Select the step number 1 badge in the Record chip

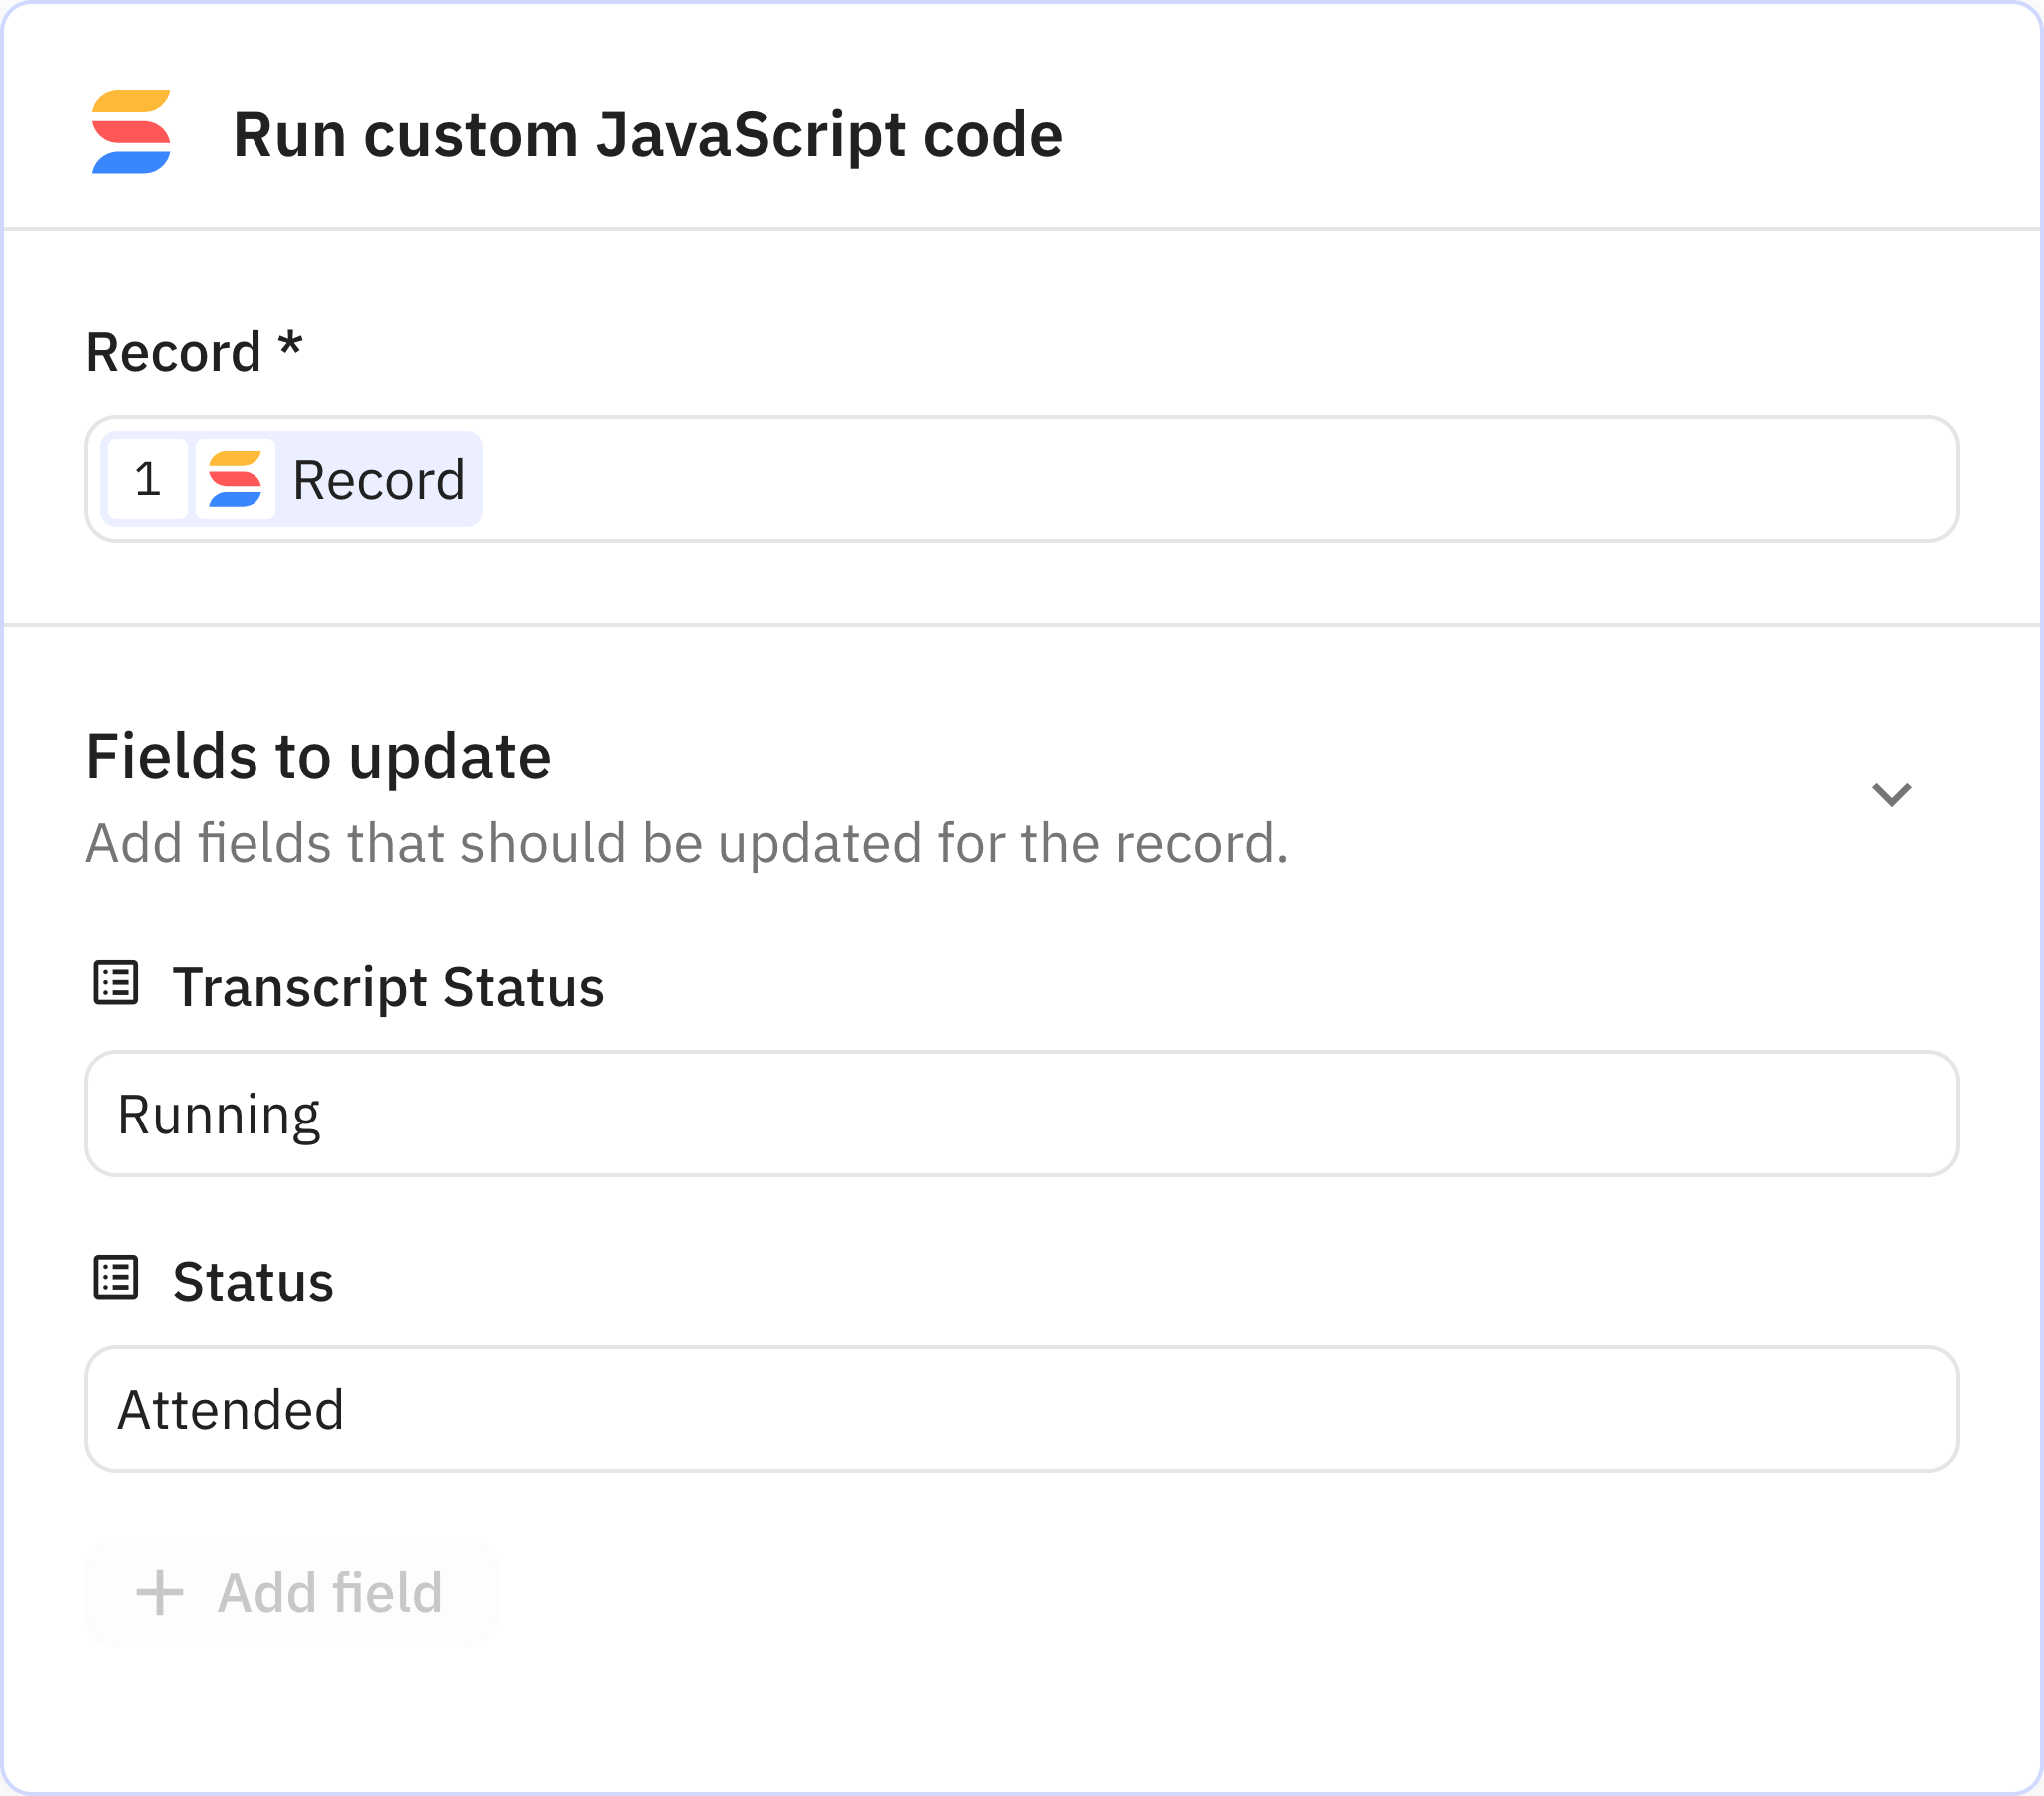(x=147, y=479)
